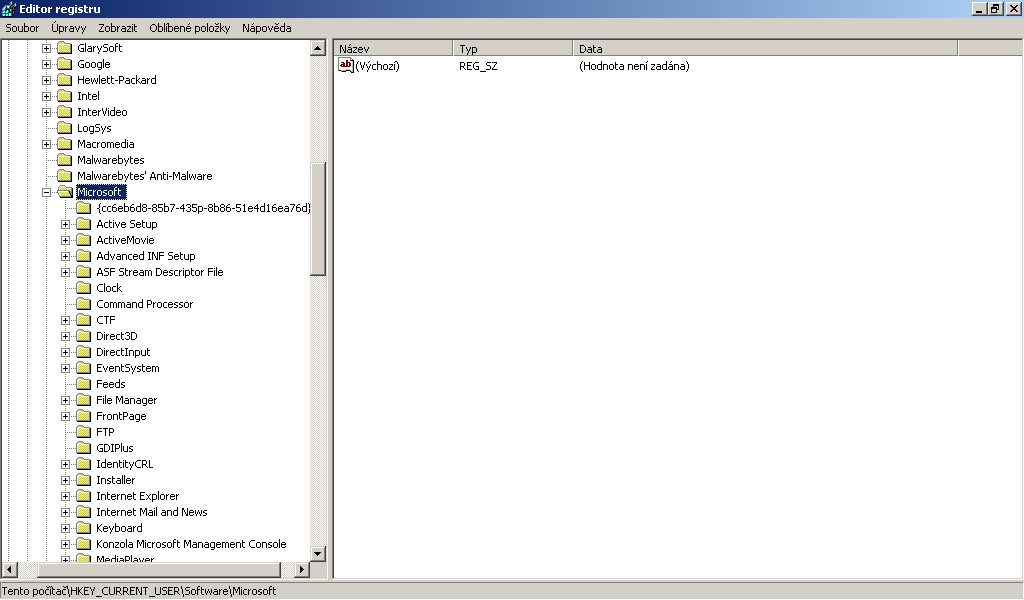Click the Data column header

[764, 48]
